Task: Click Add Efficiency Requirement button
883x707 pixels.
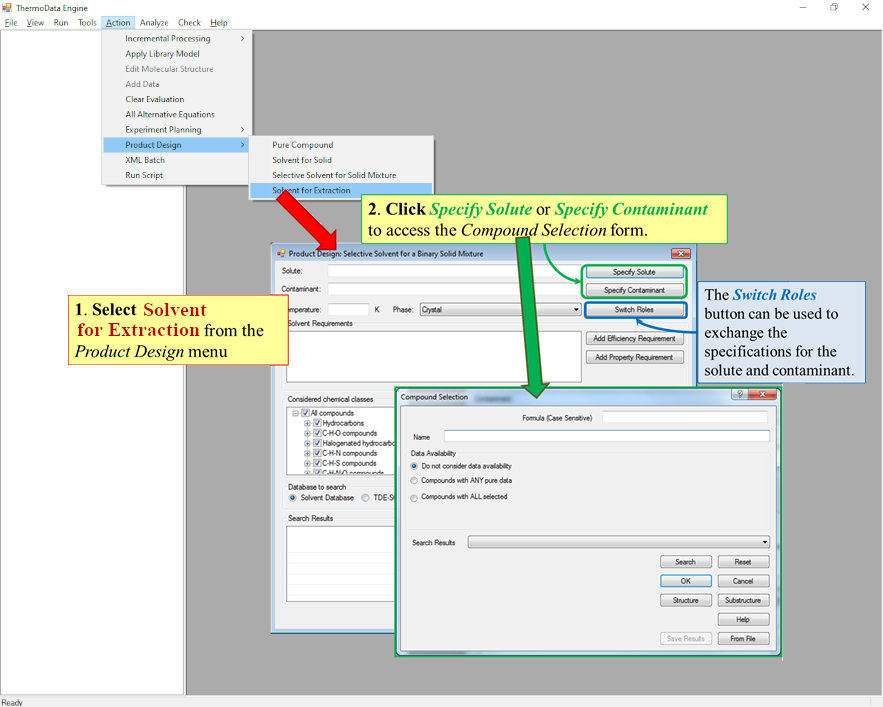Action: [634, 339]
